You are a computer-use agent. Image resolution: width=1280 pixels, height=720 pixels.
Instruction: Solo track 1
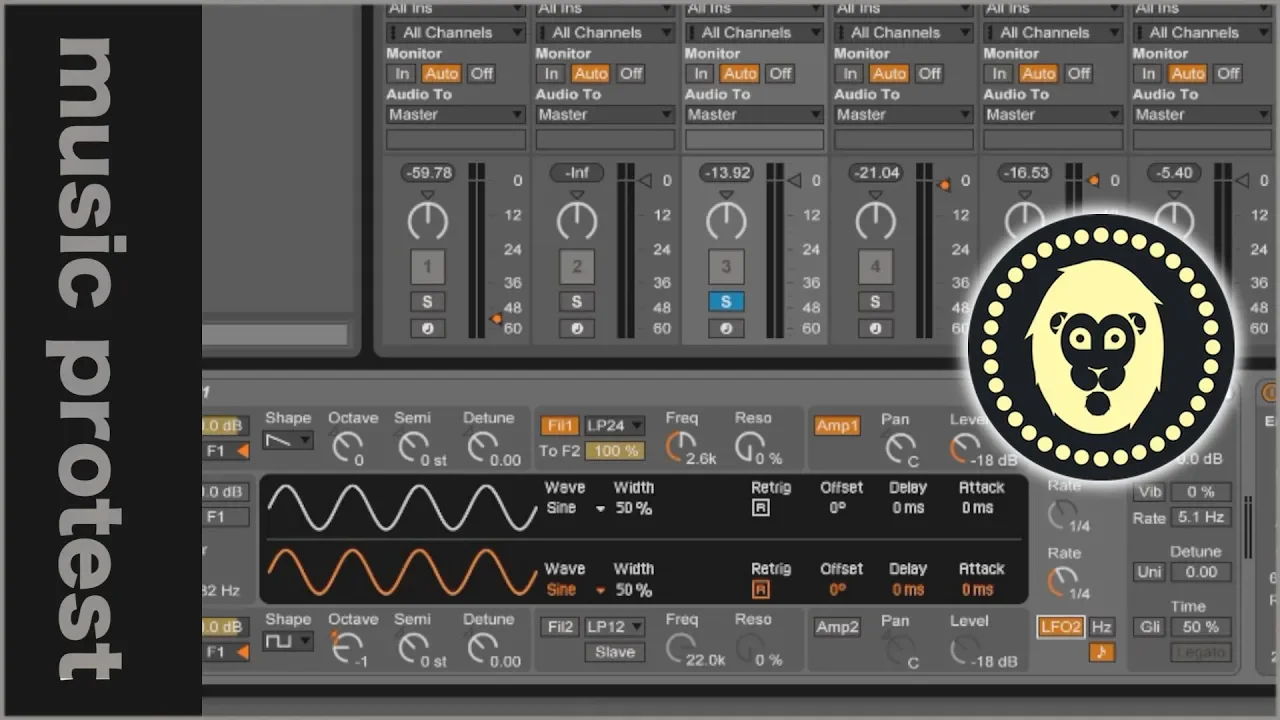[427, 302]
